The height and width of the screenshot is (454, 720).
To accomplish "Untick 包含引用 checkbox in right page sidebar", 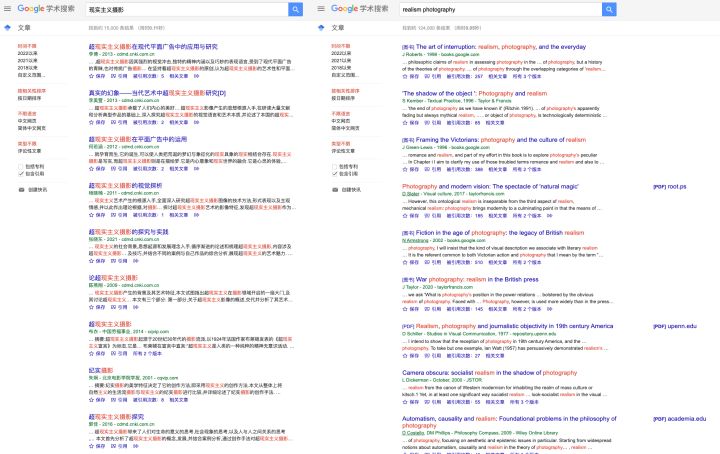I will point(334,174).
